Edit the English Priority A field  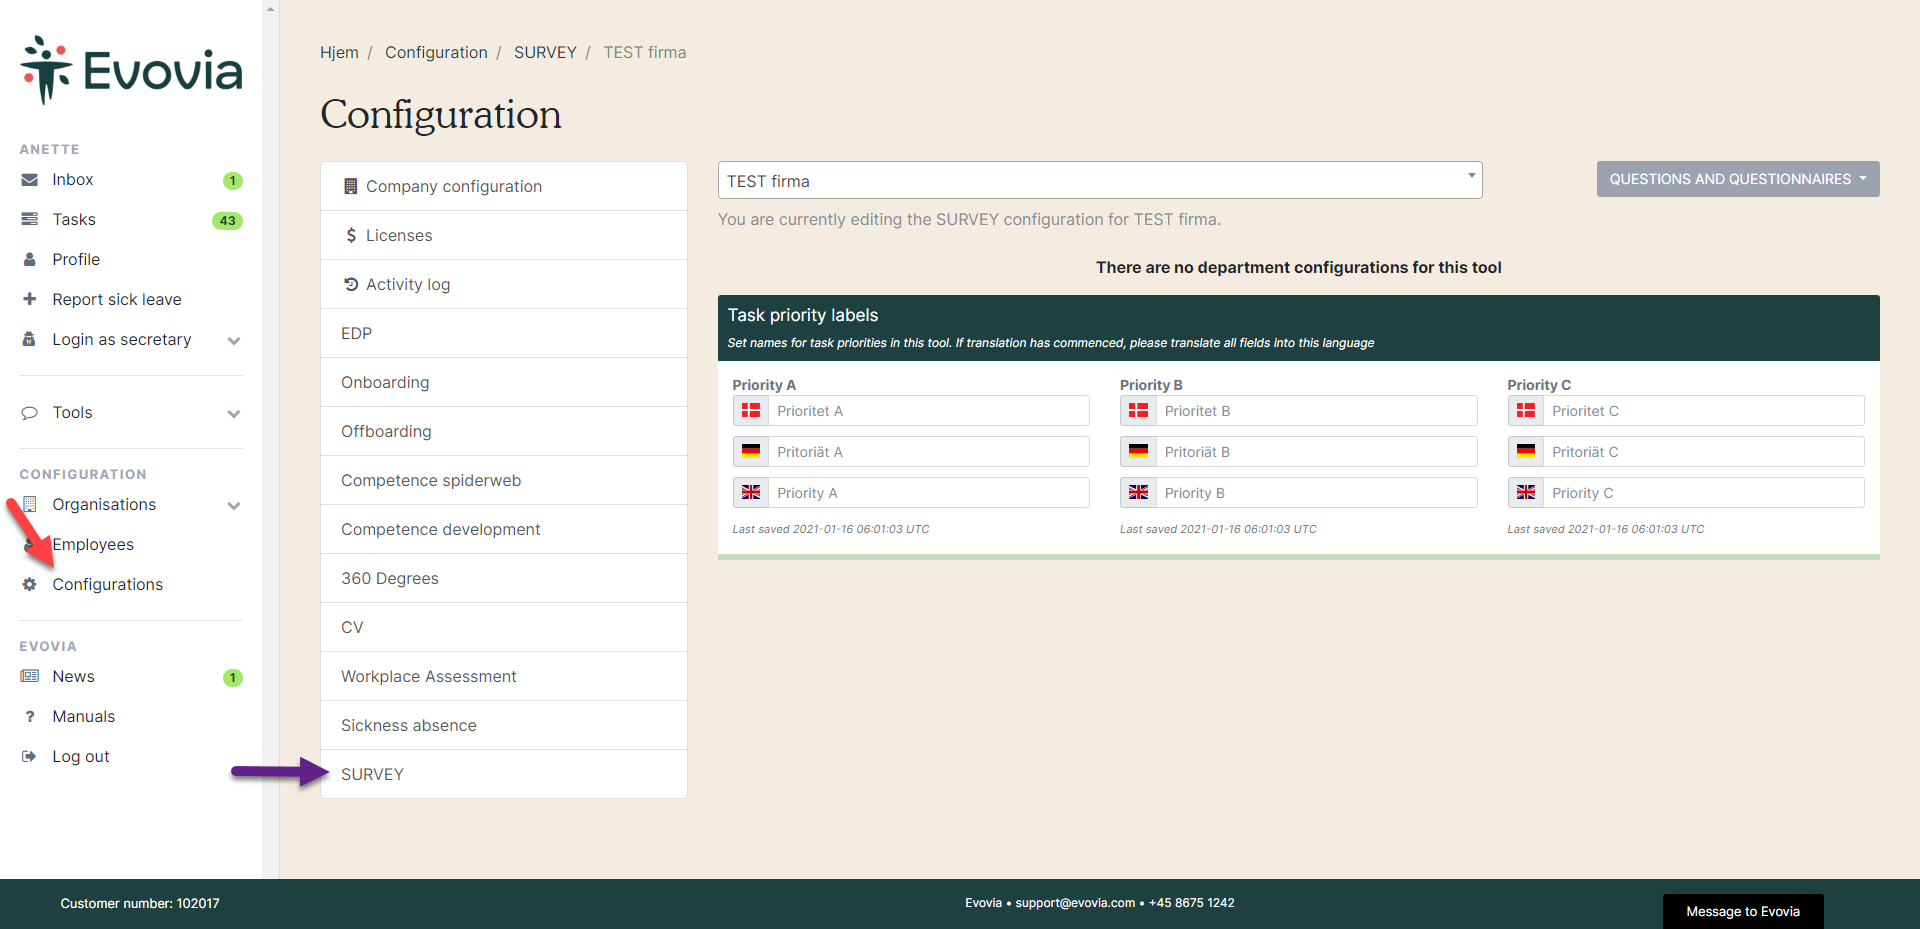tap(928, 493)
